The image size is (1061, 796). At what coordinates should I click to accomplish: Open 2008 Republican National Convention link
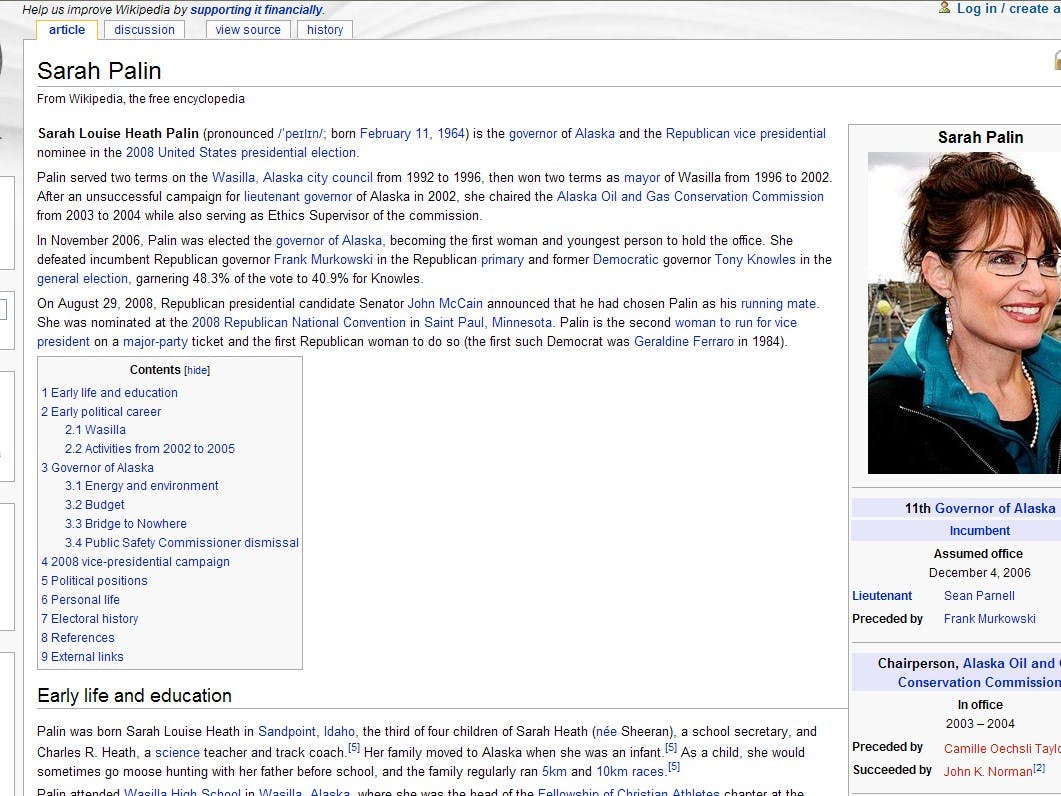coord(298,322)
